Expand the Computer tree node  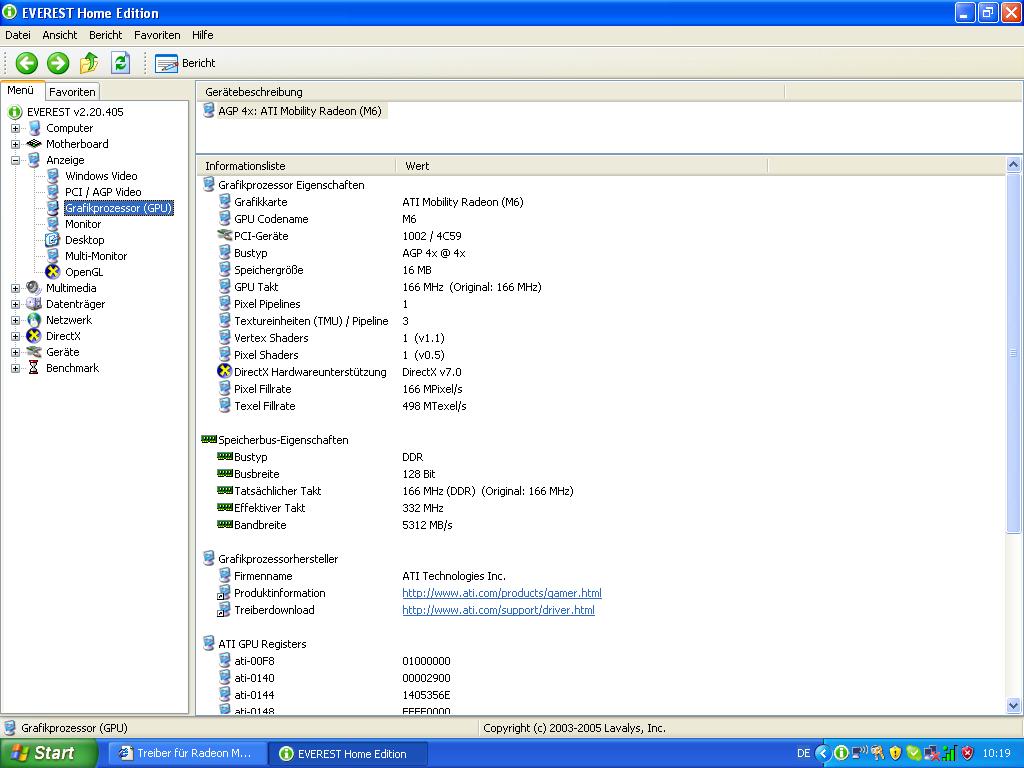click(15, 129)
